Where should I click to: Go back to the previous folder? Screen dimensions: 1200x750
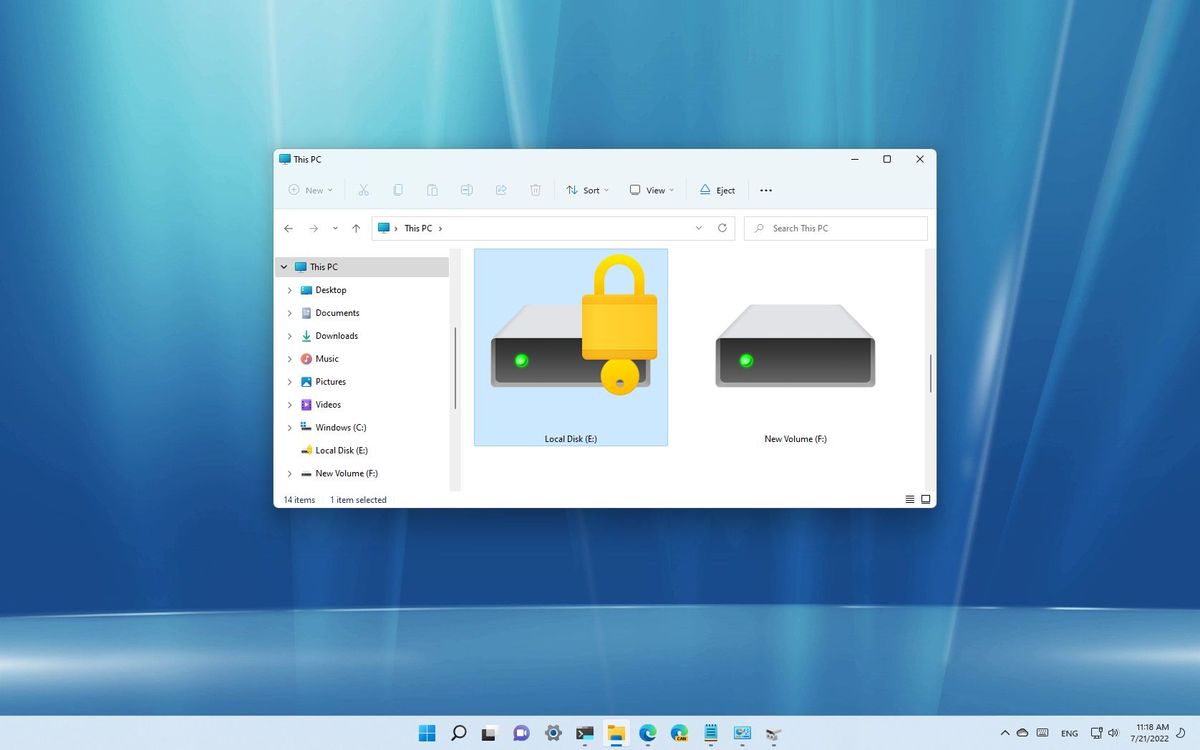click(288, 228)
